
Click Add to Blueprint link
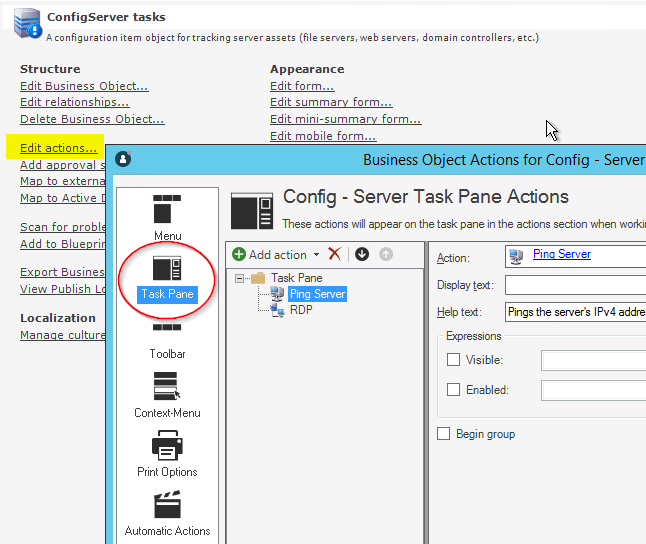(x=63, y=244)
